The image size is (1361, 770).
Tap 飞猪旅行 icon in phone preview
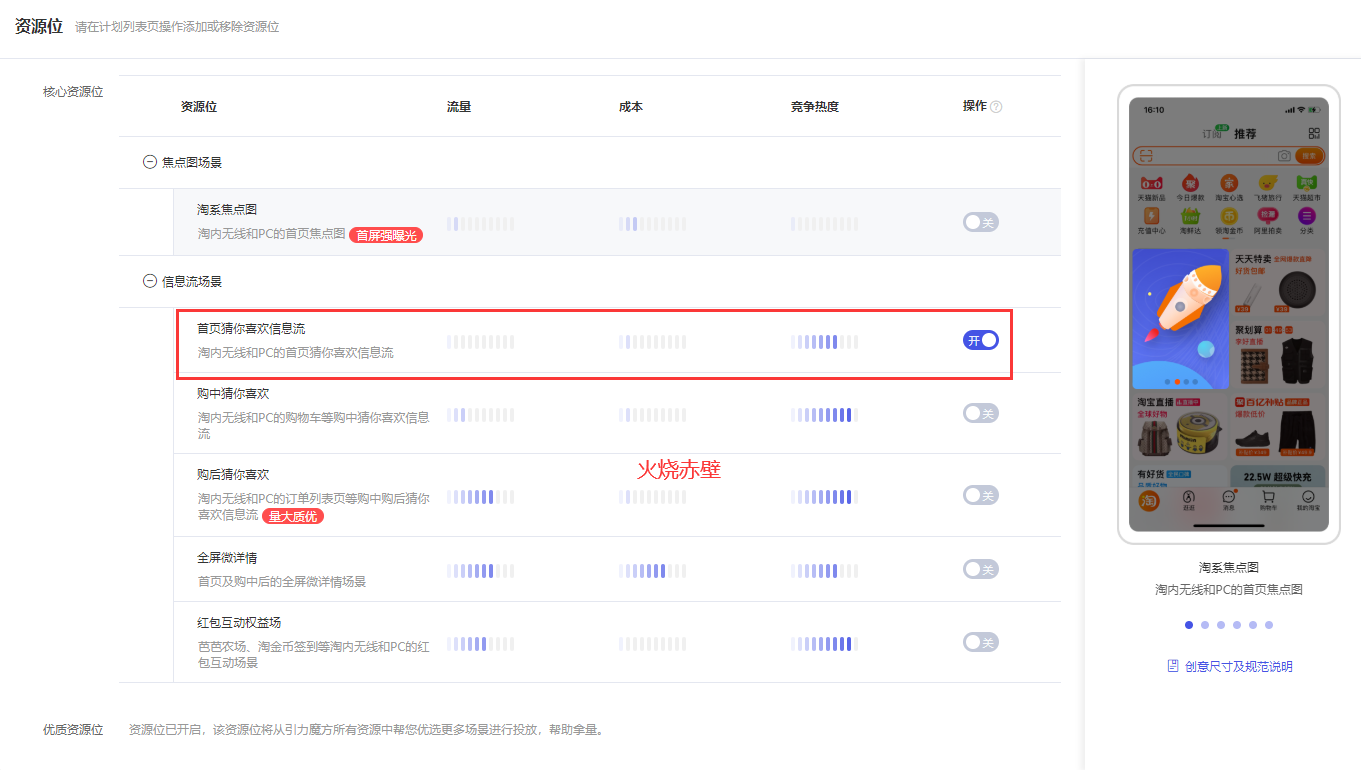[1268, 183]
